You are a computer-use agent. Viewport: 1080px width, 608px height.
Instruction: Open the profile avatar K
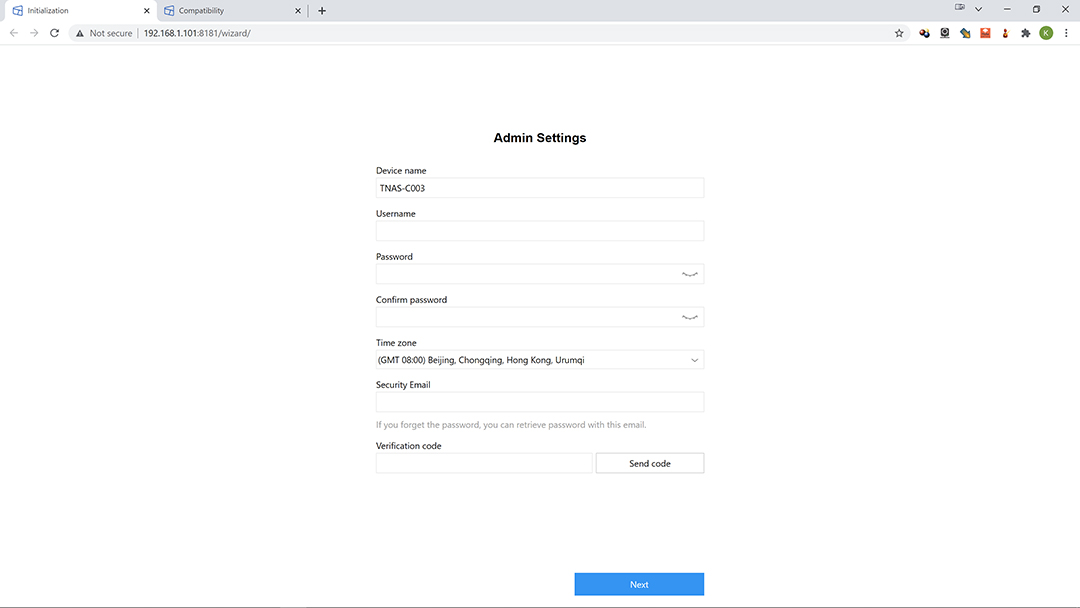1046,33
